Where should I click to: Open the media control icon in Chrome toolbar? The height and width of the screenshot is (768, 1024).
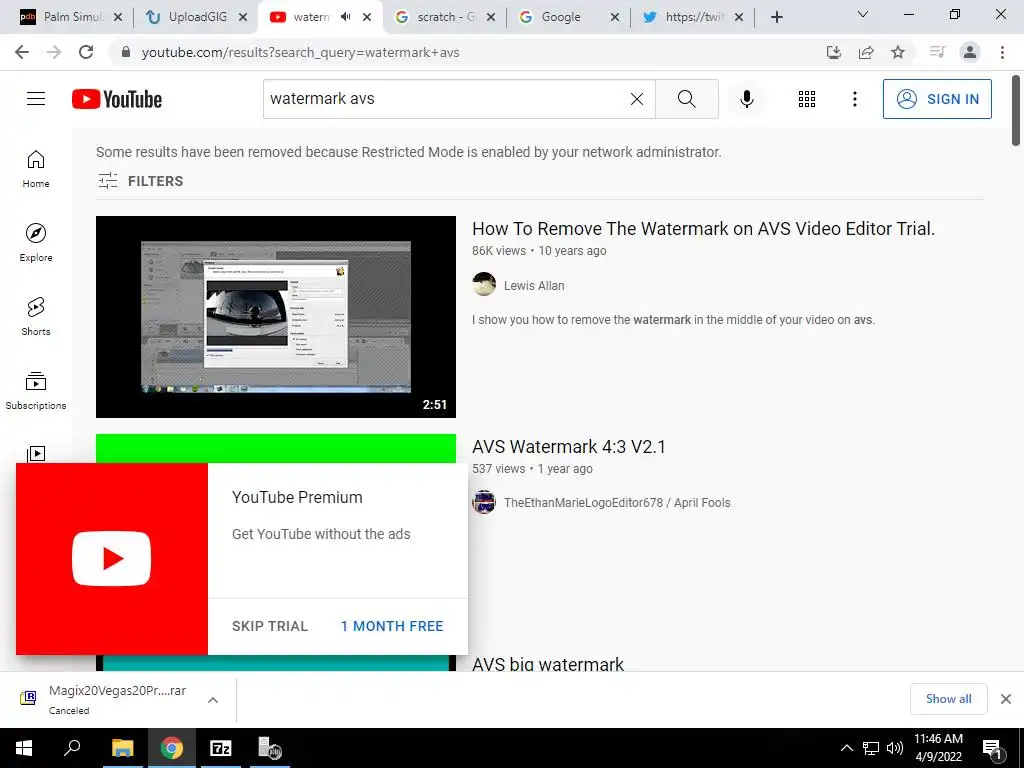[937, 52]
